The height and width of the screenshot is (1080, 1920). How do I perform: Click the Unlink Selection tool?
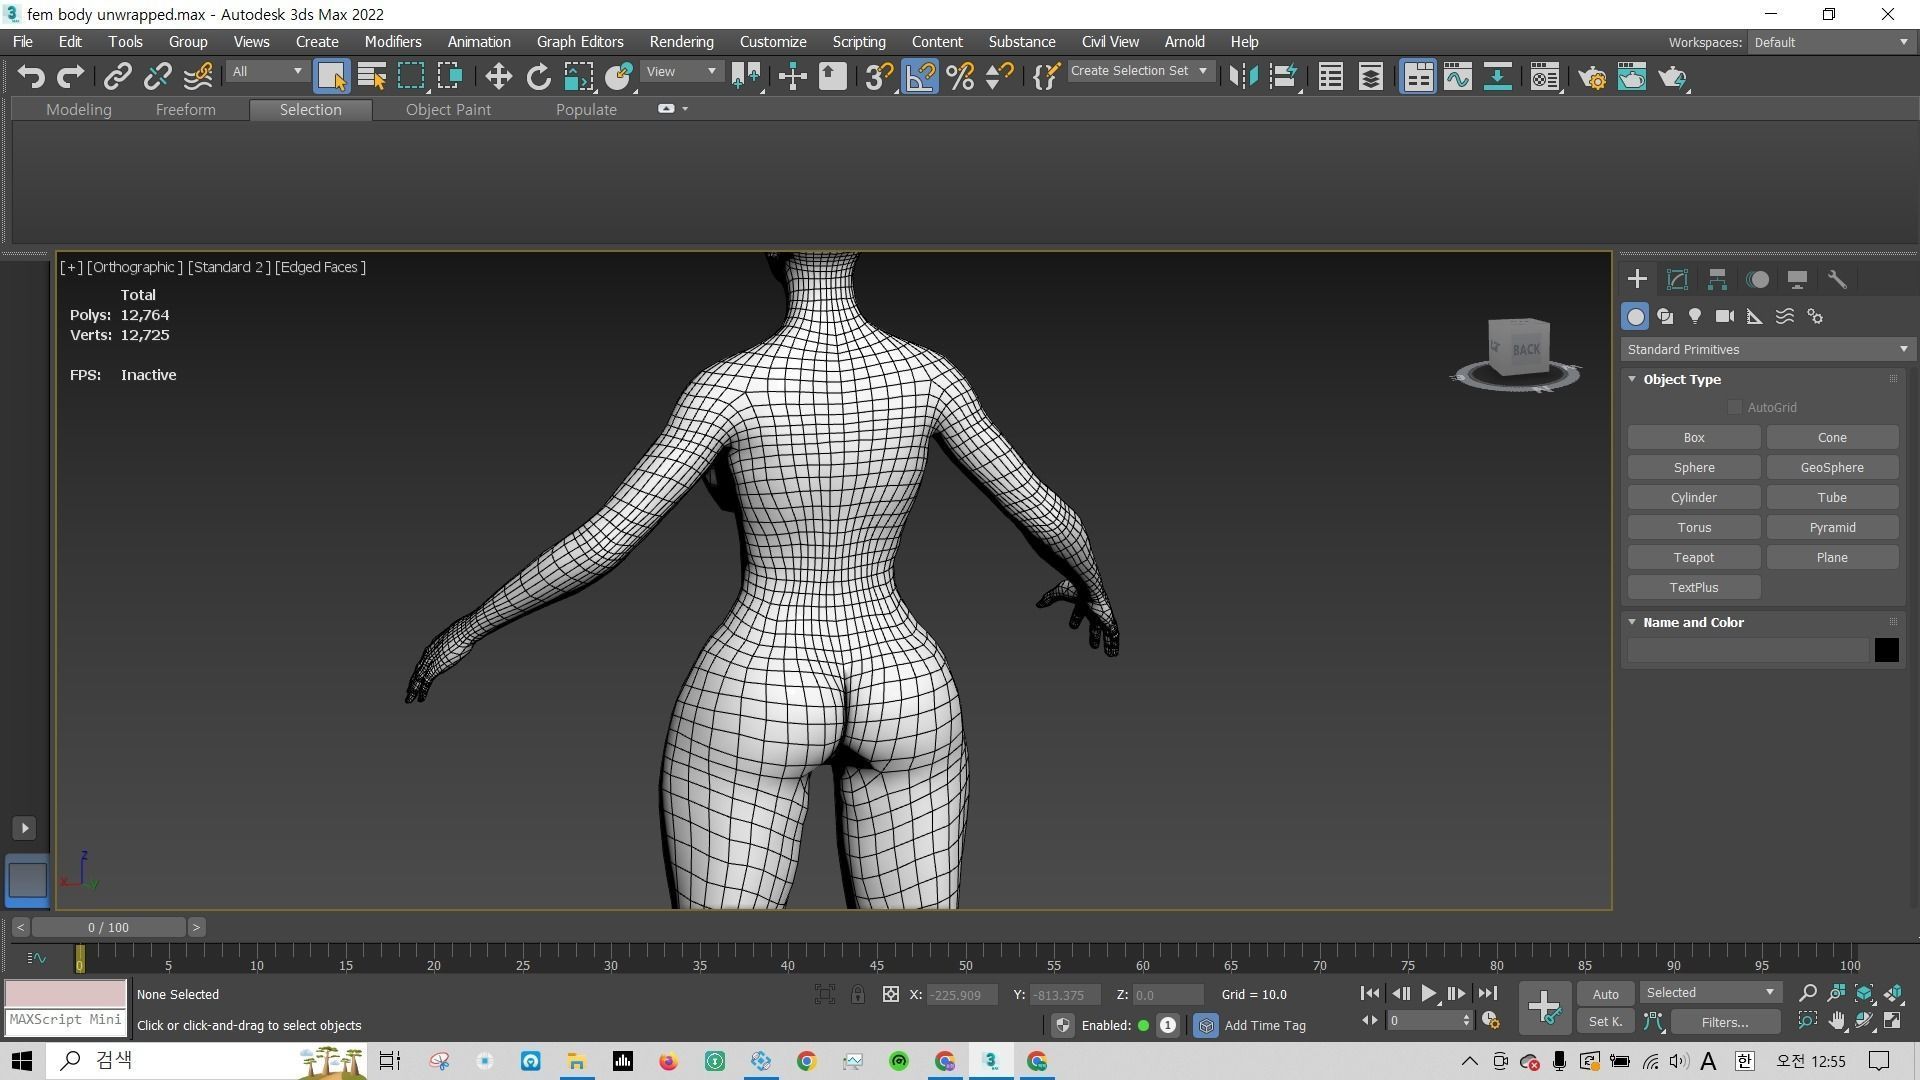(x=157, y=77)
